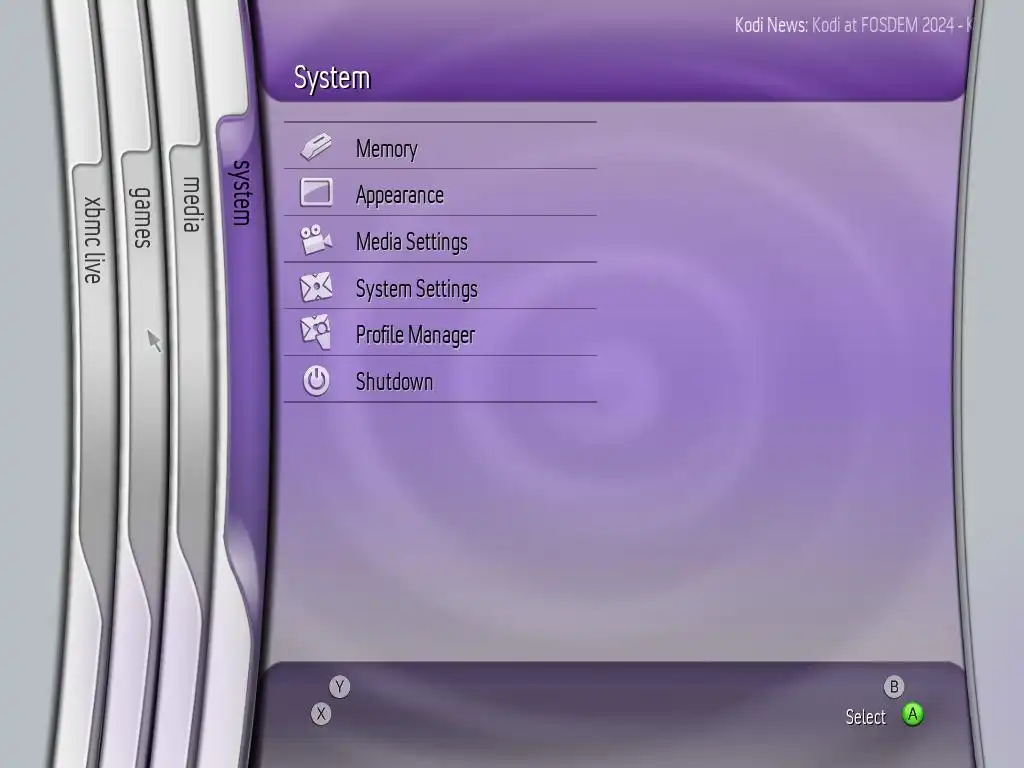This screenshot has width=1024, height=768.
Task: Open the Memory menu entry
Action: (440, 146)
